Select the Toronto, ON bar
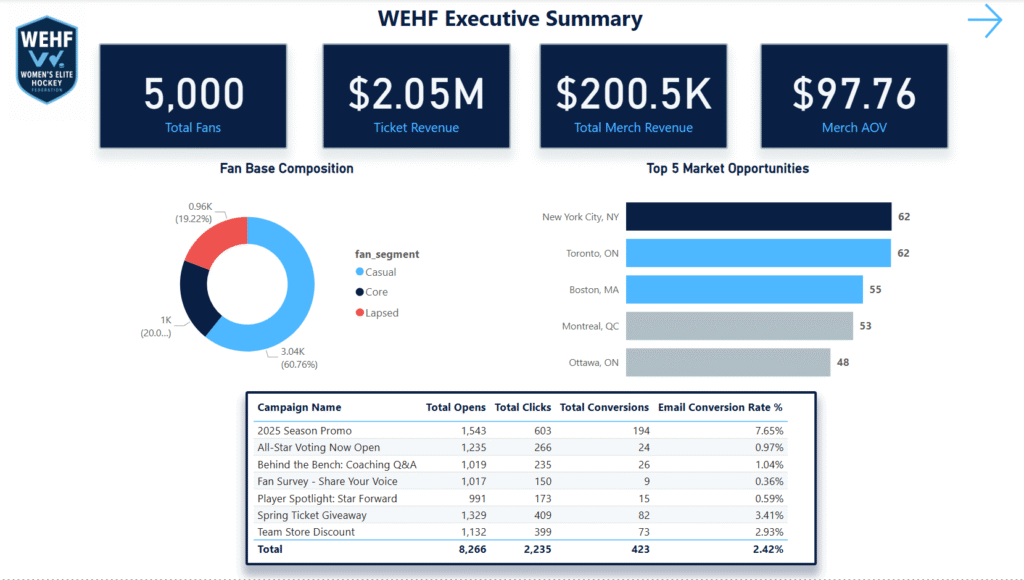This screenshot has height=580, width=1024. click(758, 253)
